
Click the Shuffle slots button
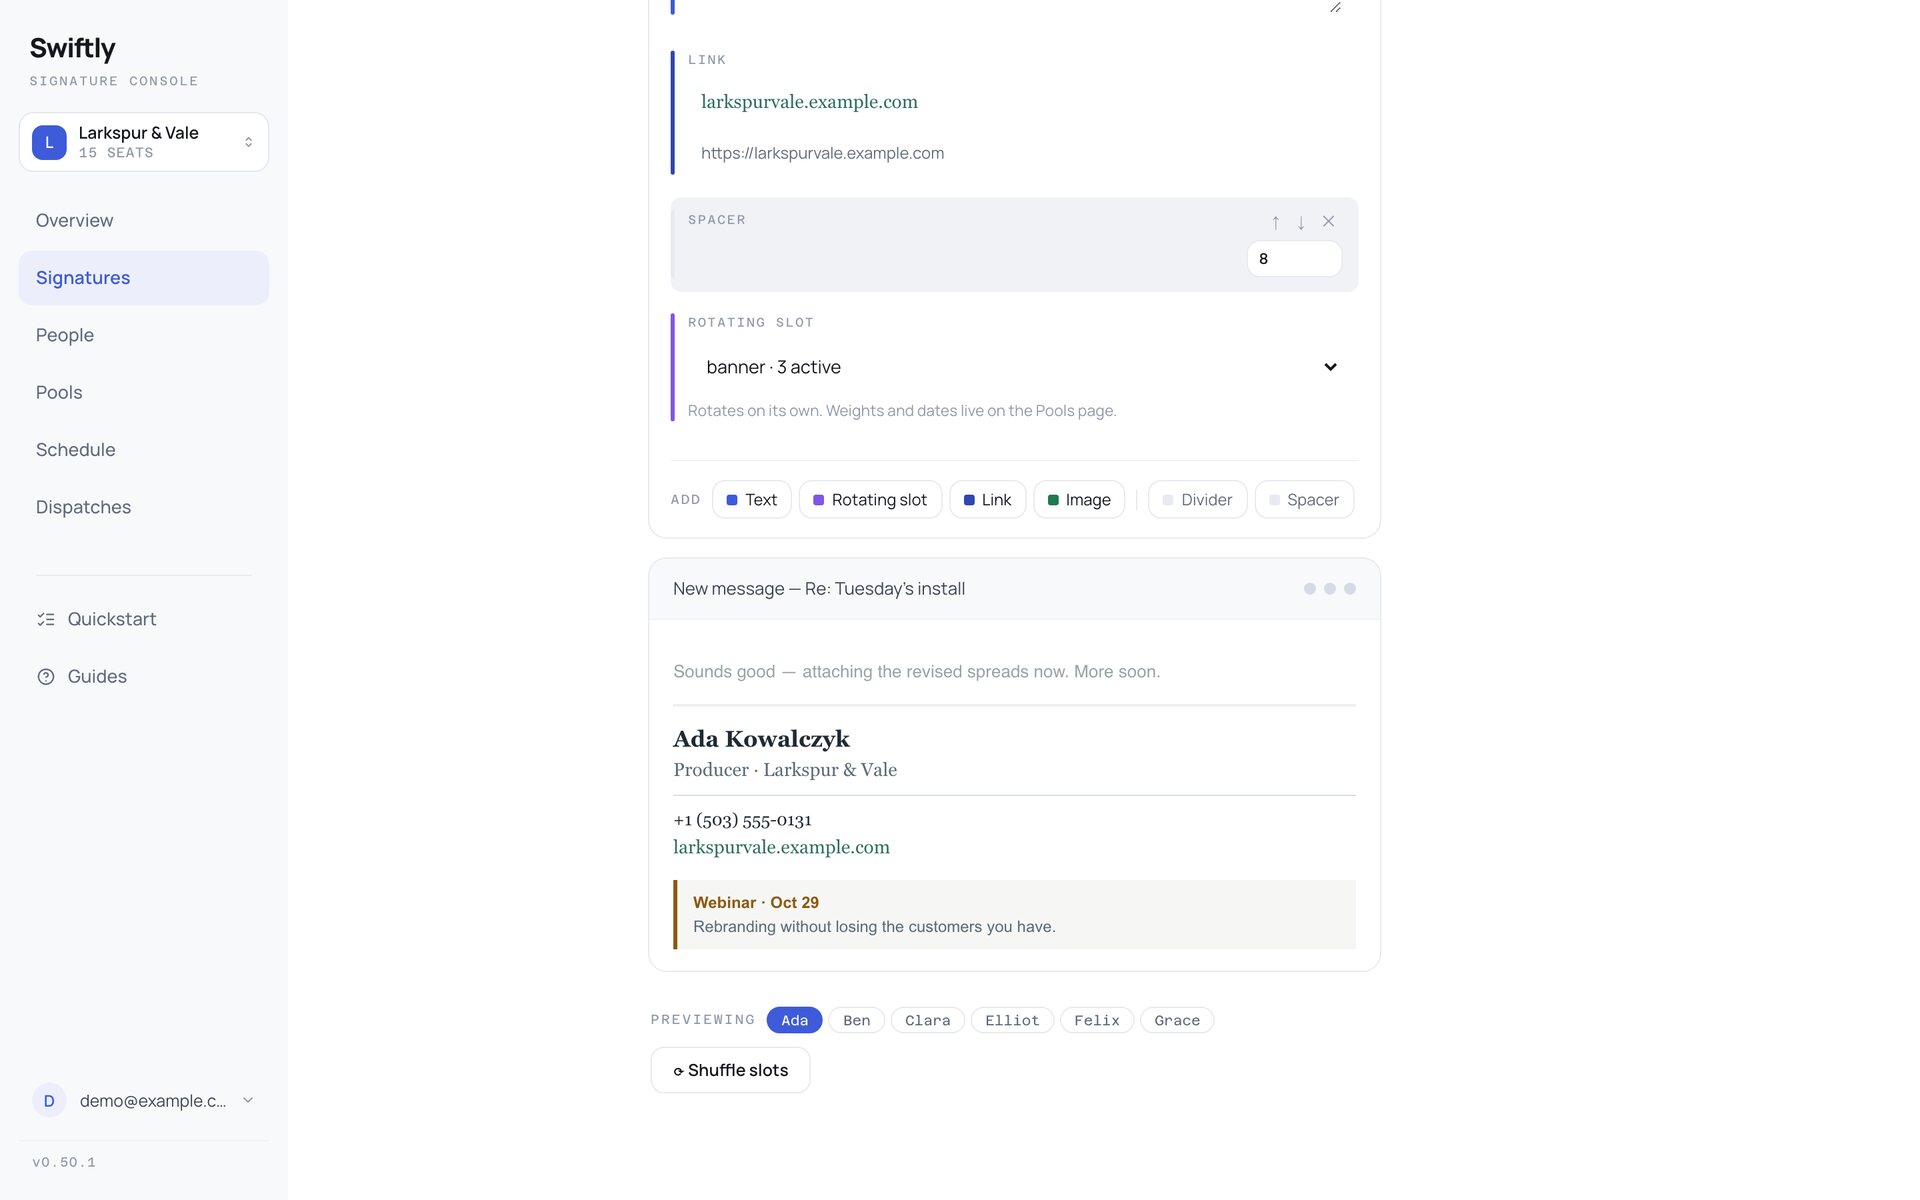pyautogui.click(x=730, y=1070)
